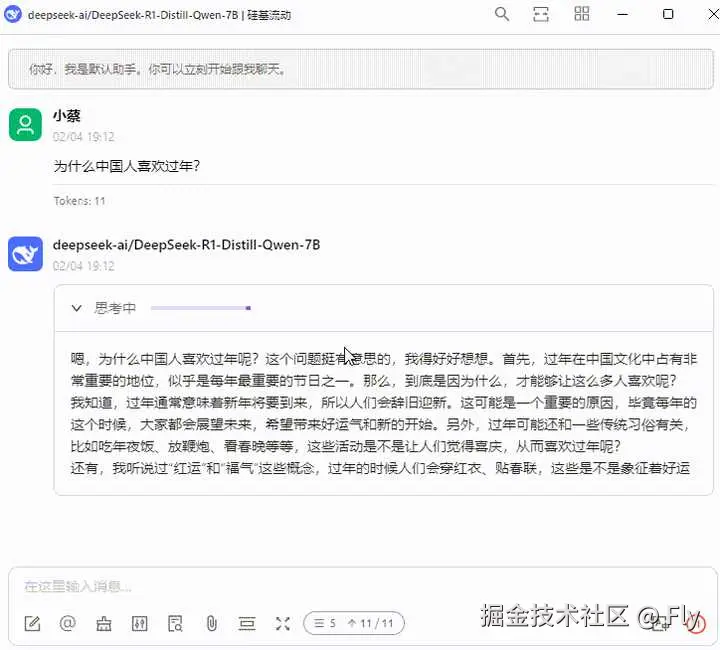Click the model name deepseek-ai/DeepSeek-R1-Distill-Qwen-7B above the reply
720x650 pixels.
point(186,245)
